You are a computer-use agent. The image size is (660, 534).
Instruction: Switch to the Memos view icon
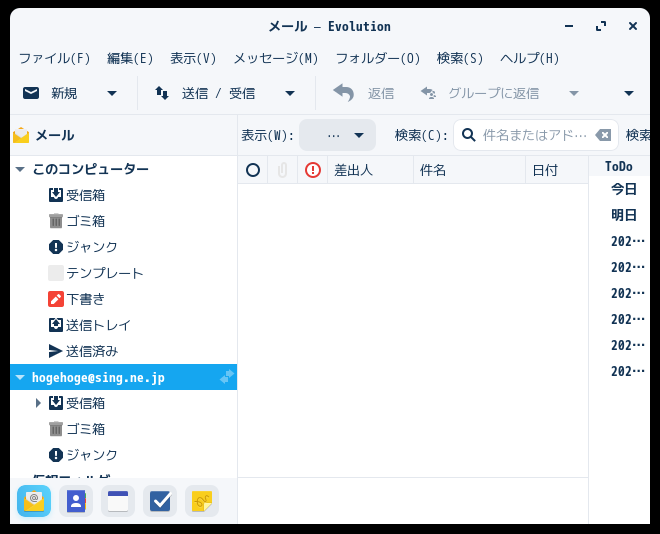(x=202, y=501)
